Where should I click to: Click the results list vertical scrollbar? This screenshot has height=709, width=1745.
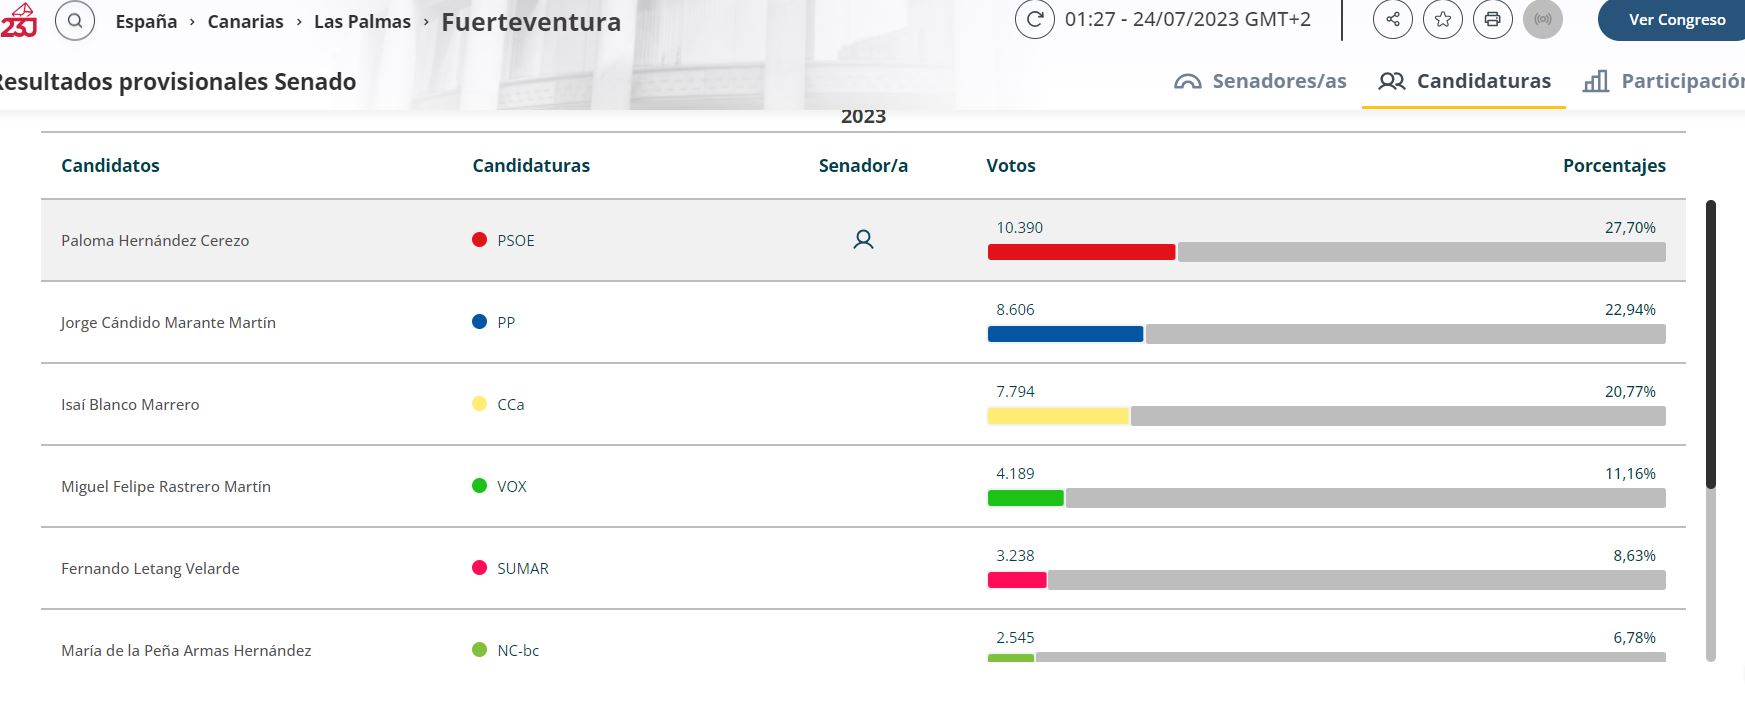point(1711,430)
